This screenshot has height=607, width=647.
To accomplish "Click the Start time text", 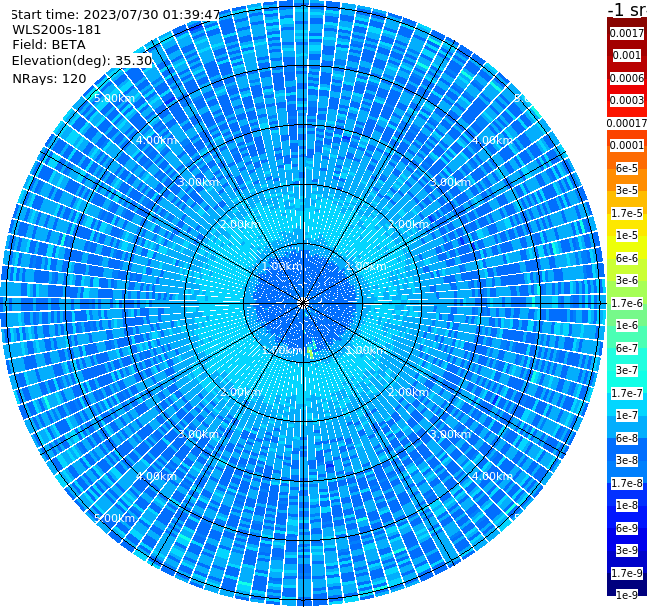I will (x=116, y=15).
